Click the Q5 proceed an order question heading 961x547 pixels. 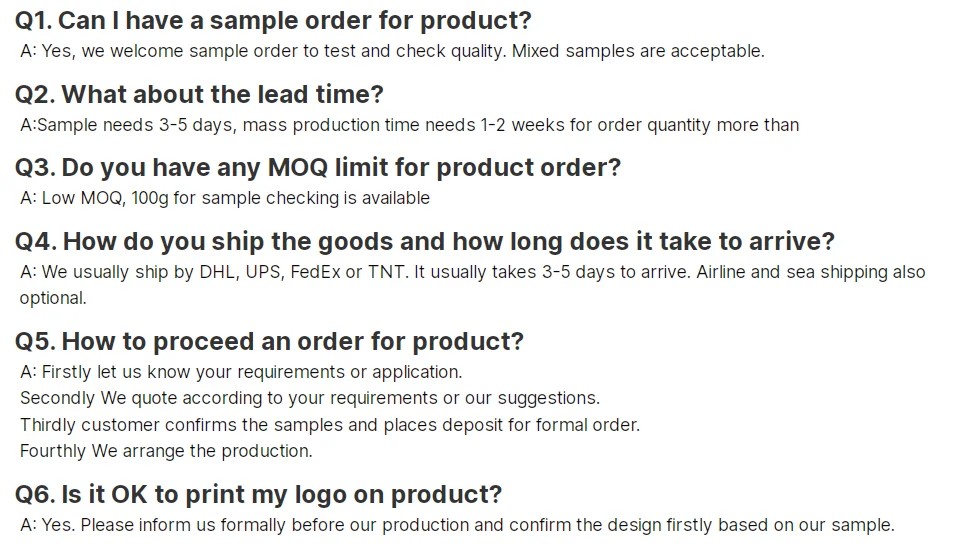click(x=269, y=341)
